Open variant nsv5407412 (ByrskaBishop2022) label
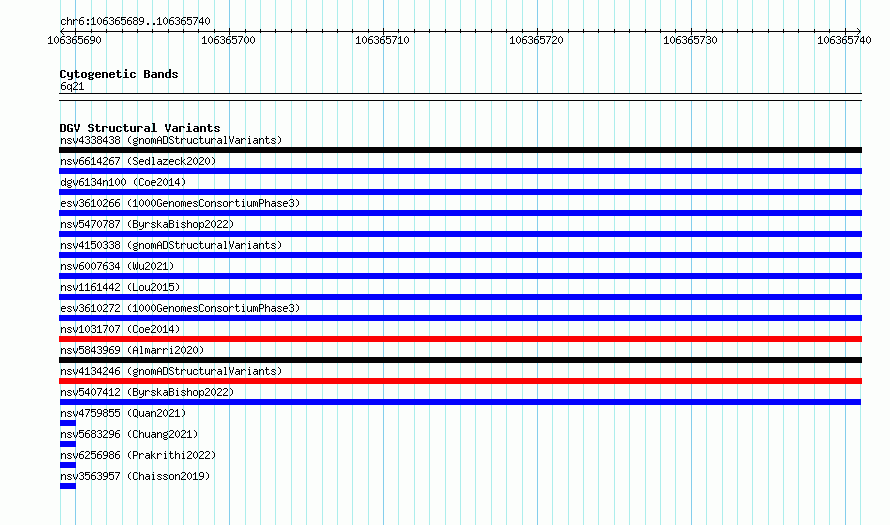Viewport: 890px width, 525px height. 147,392
